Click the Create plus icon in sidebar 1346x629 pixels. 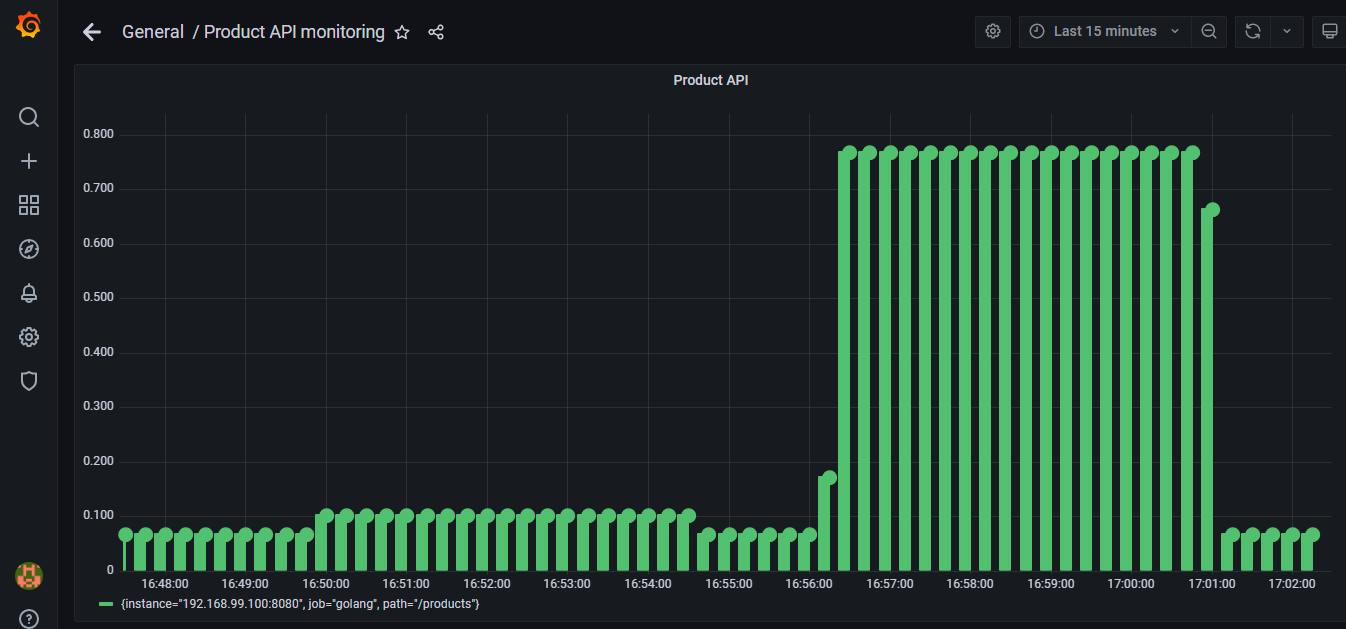[29, 161]
